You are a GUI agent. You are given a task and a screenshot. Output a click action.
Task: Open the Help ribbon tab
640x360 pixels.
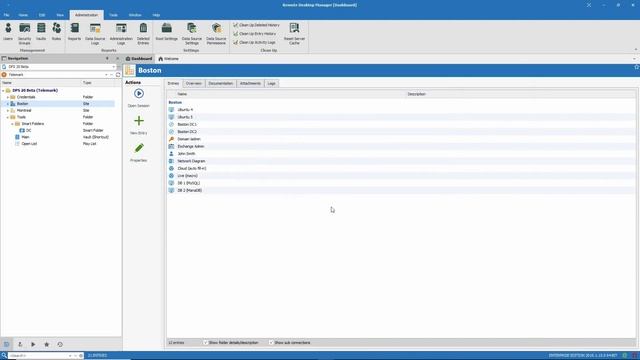(156, 15)
